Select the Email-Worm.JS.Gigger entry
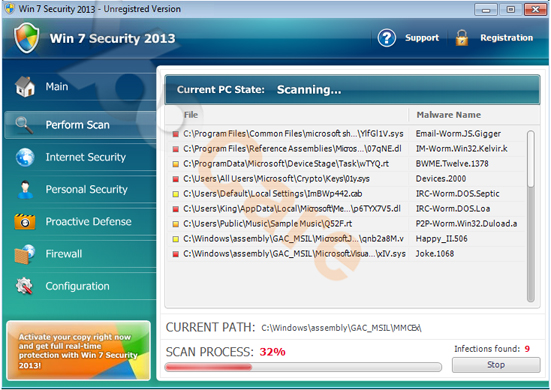The height and width of the screenshot is (390, 551). [x=458, y=134]
